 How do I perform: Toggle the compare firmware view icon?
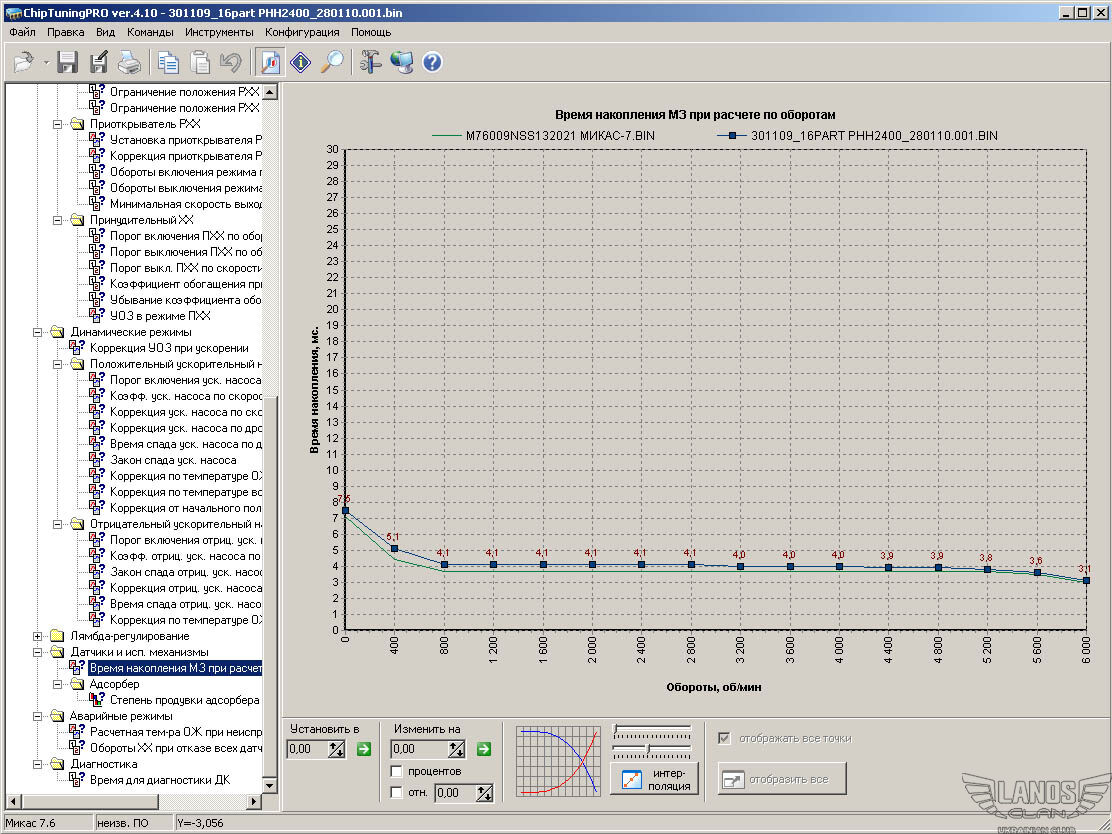tap(270, 62)
